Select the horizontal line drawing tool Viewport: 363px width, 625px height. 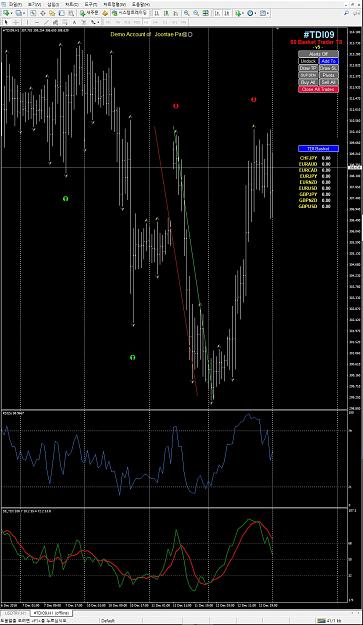(x=37, y=22)
